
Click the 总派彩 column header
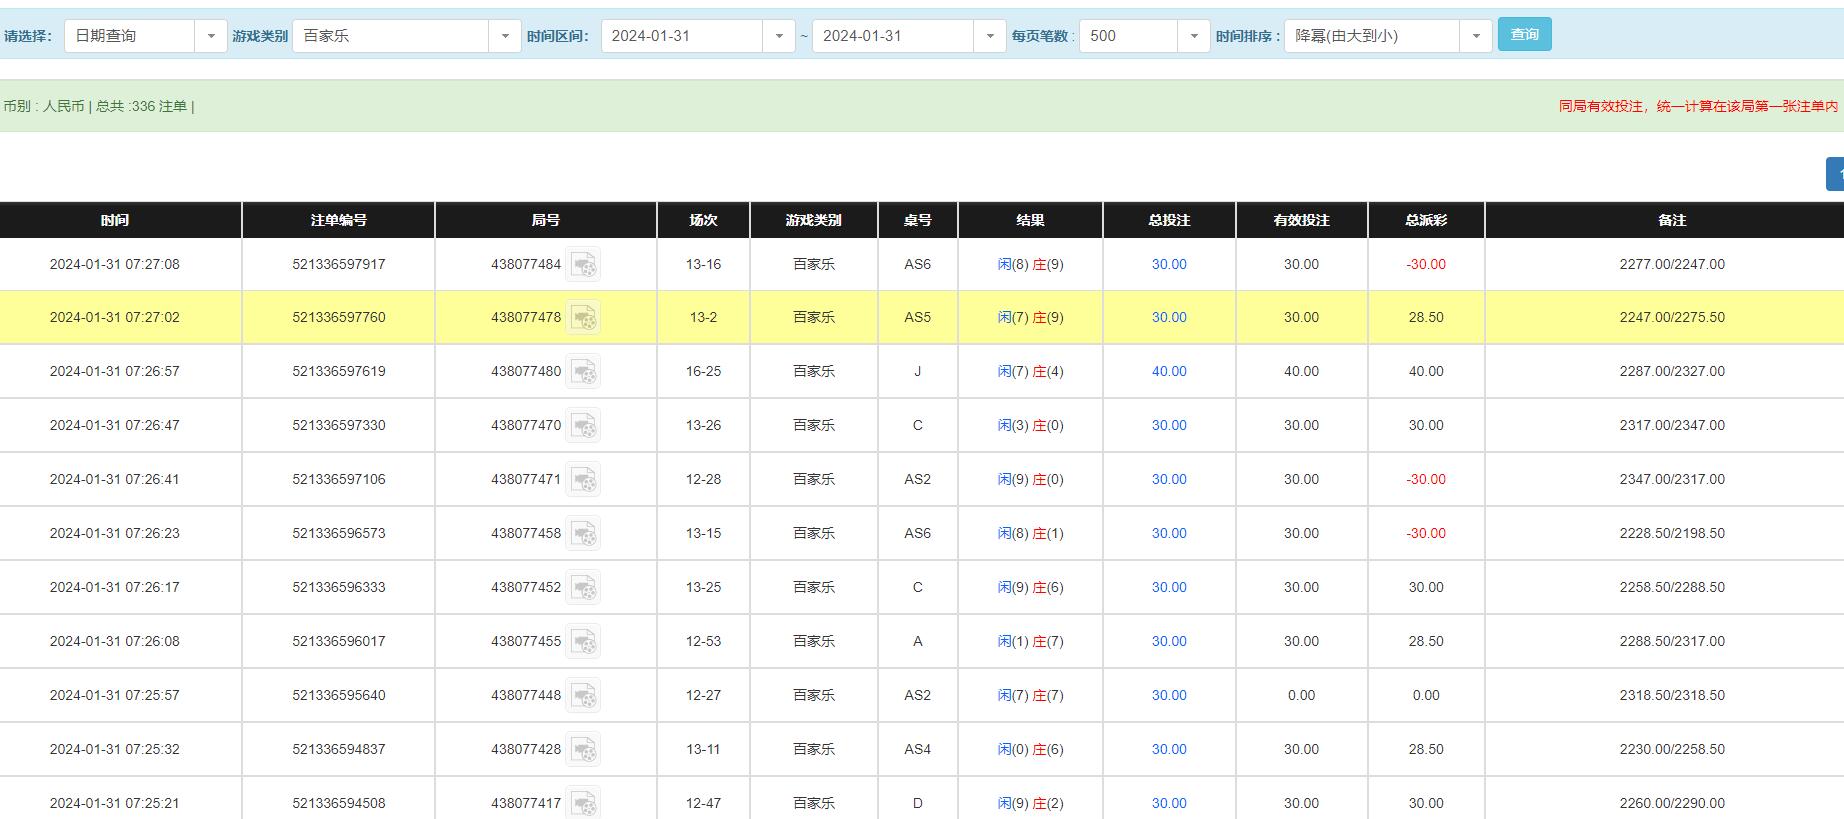click(x=1426, y=220)
